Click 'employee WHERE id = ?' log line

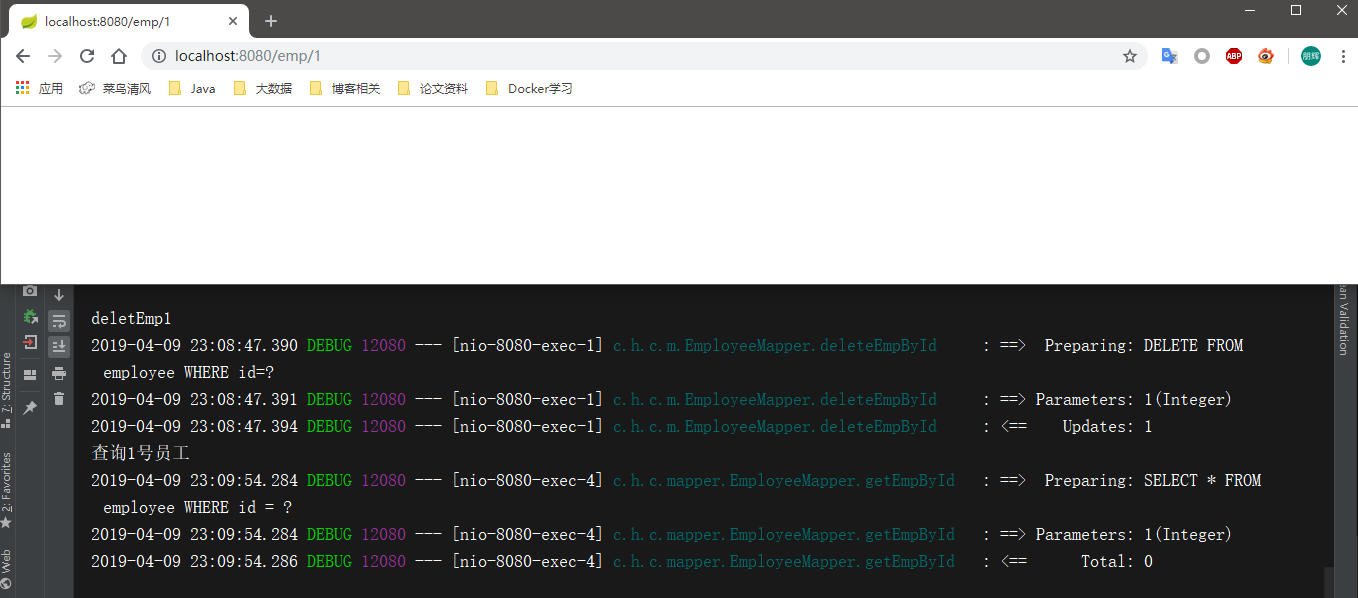tap(198, 507)
